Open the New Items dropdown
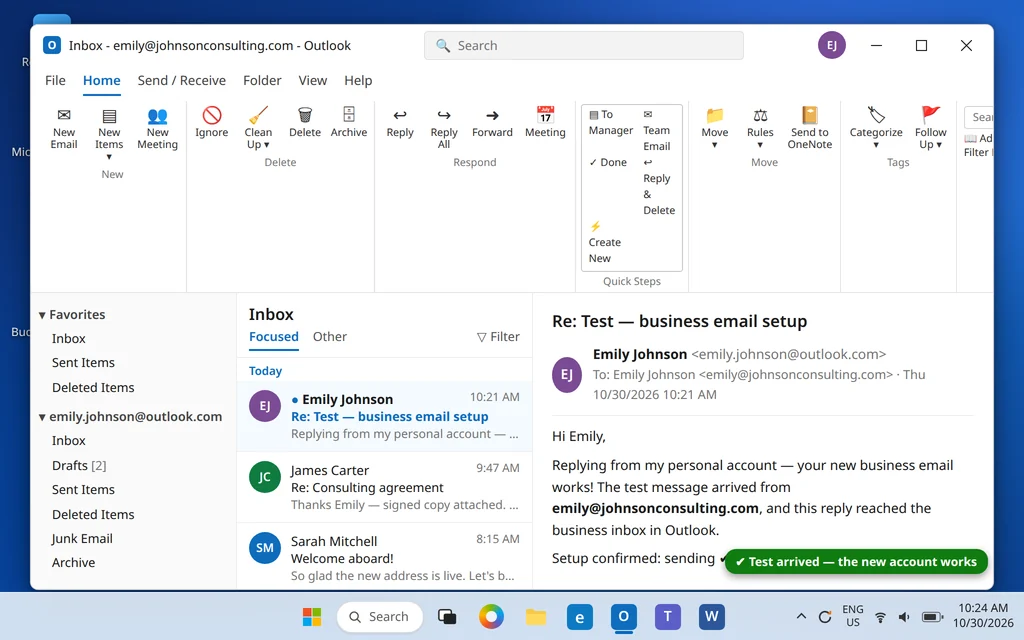This screenshot has width=1024, height=640. [x=109, y=134]
